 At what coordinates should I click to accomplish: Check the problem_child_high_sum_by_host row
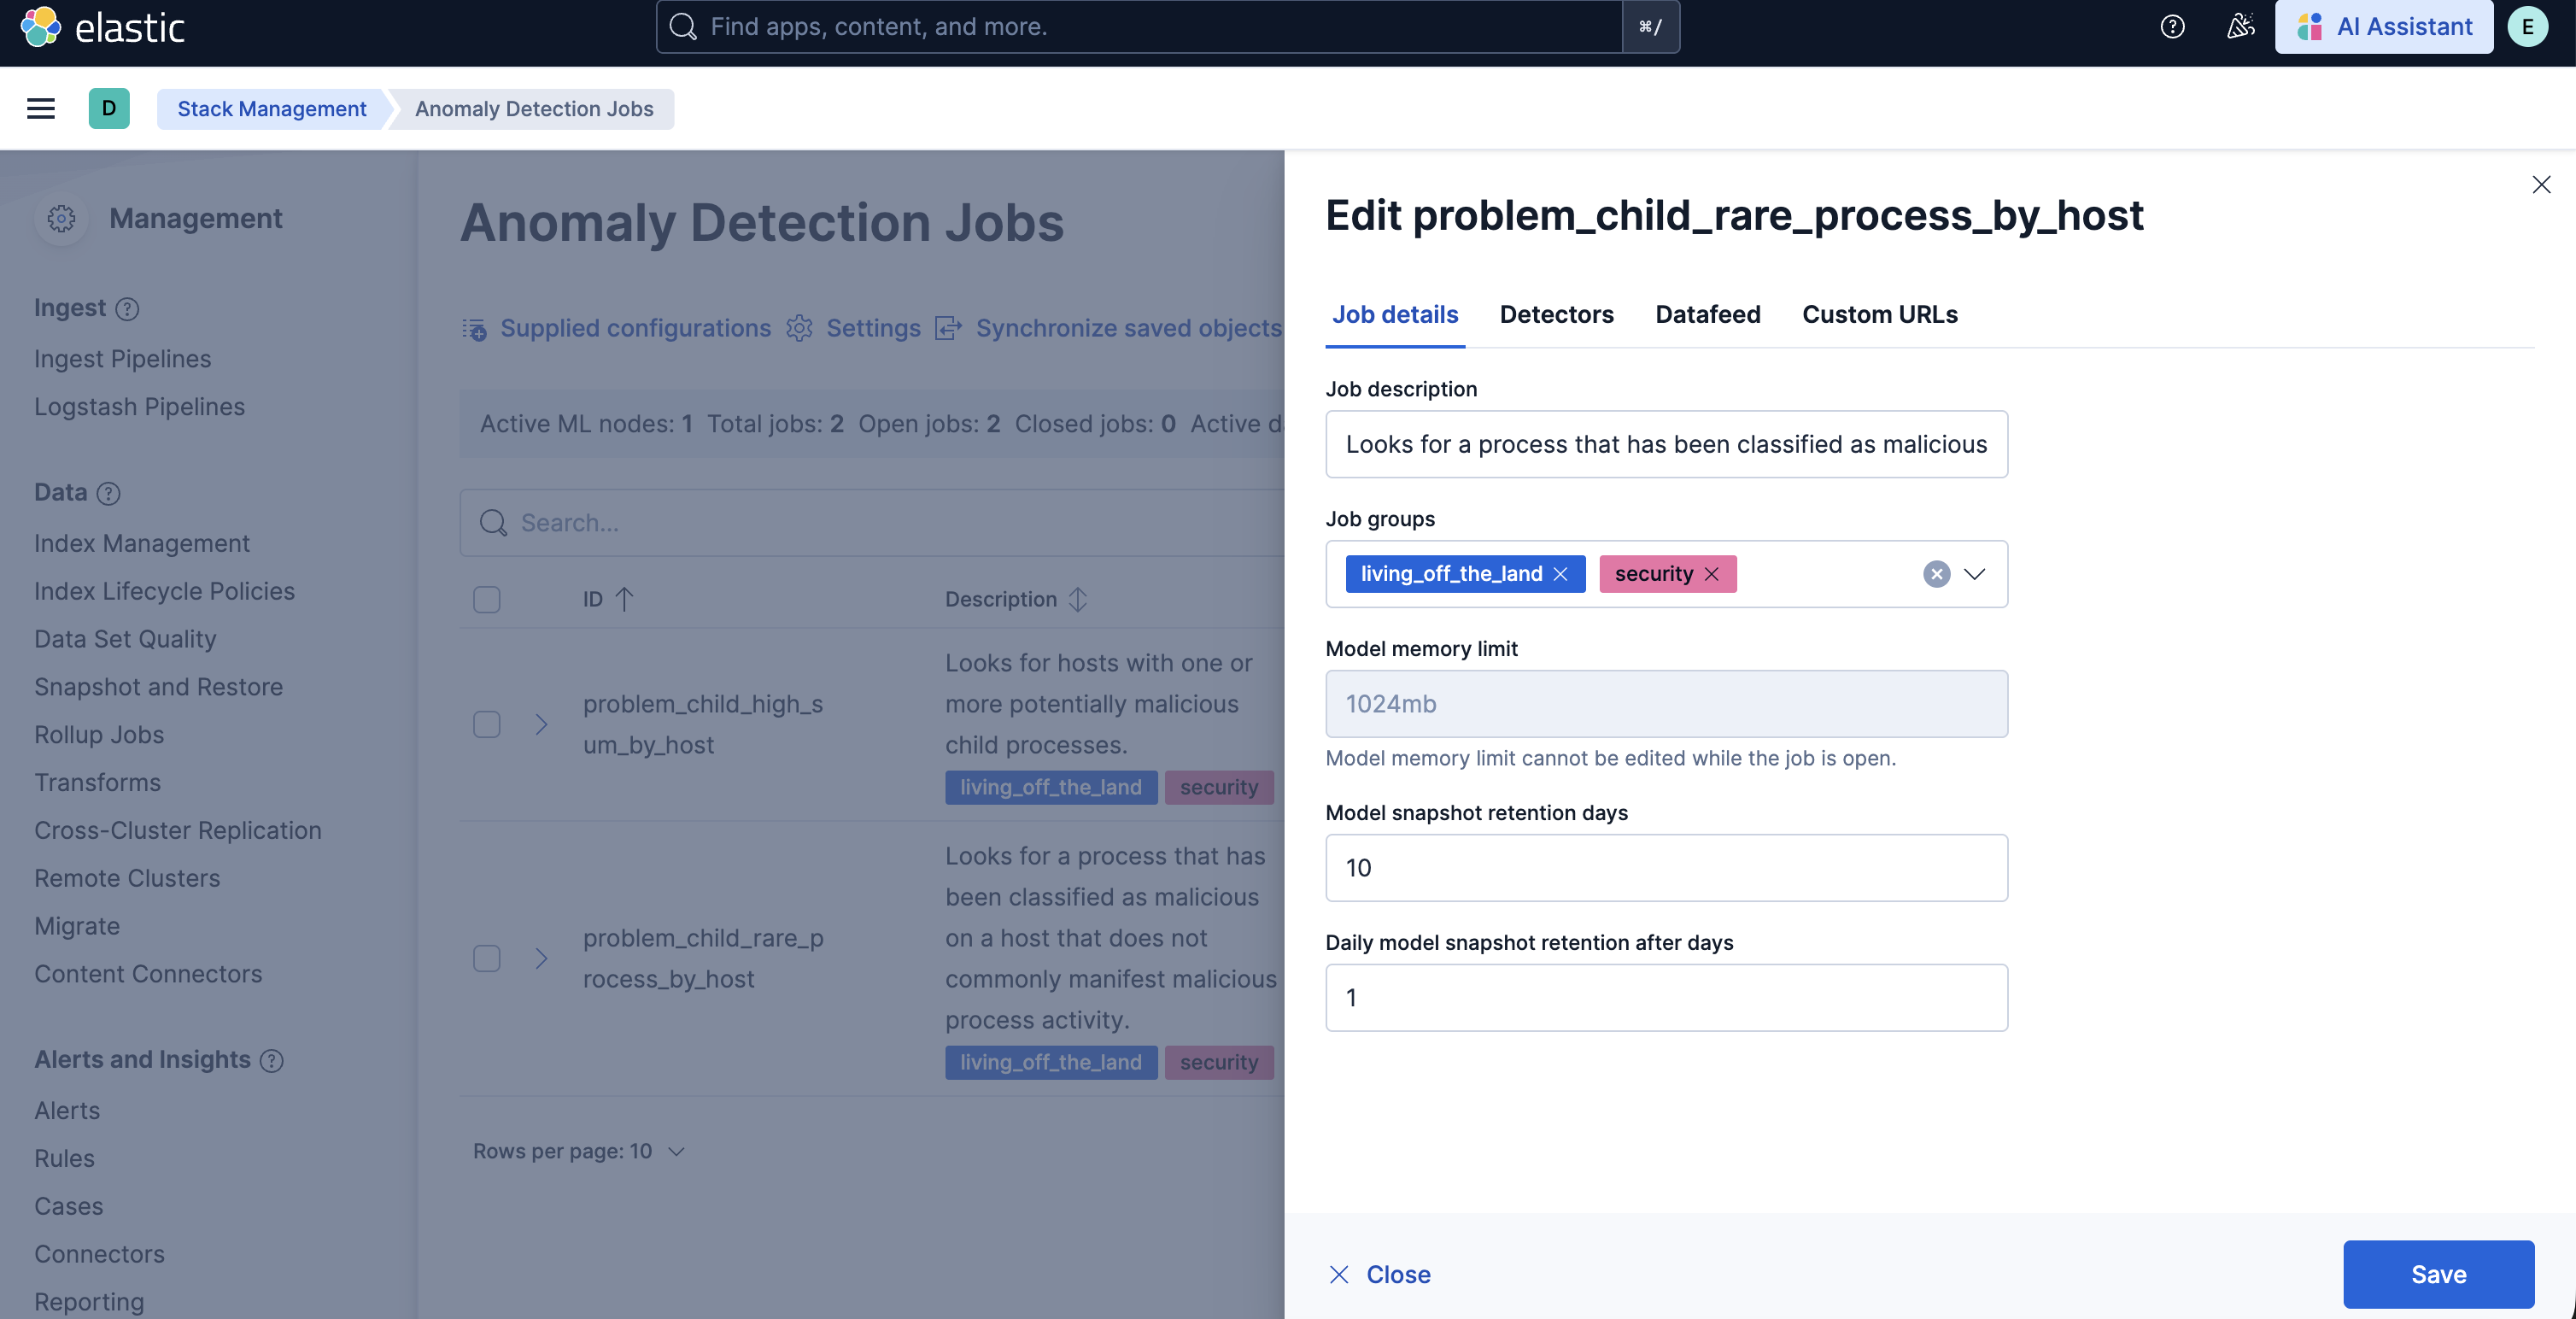coord(487,724)
